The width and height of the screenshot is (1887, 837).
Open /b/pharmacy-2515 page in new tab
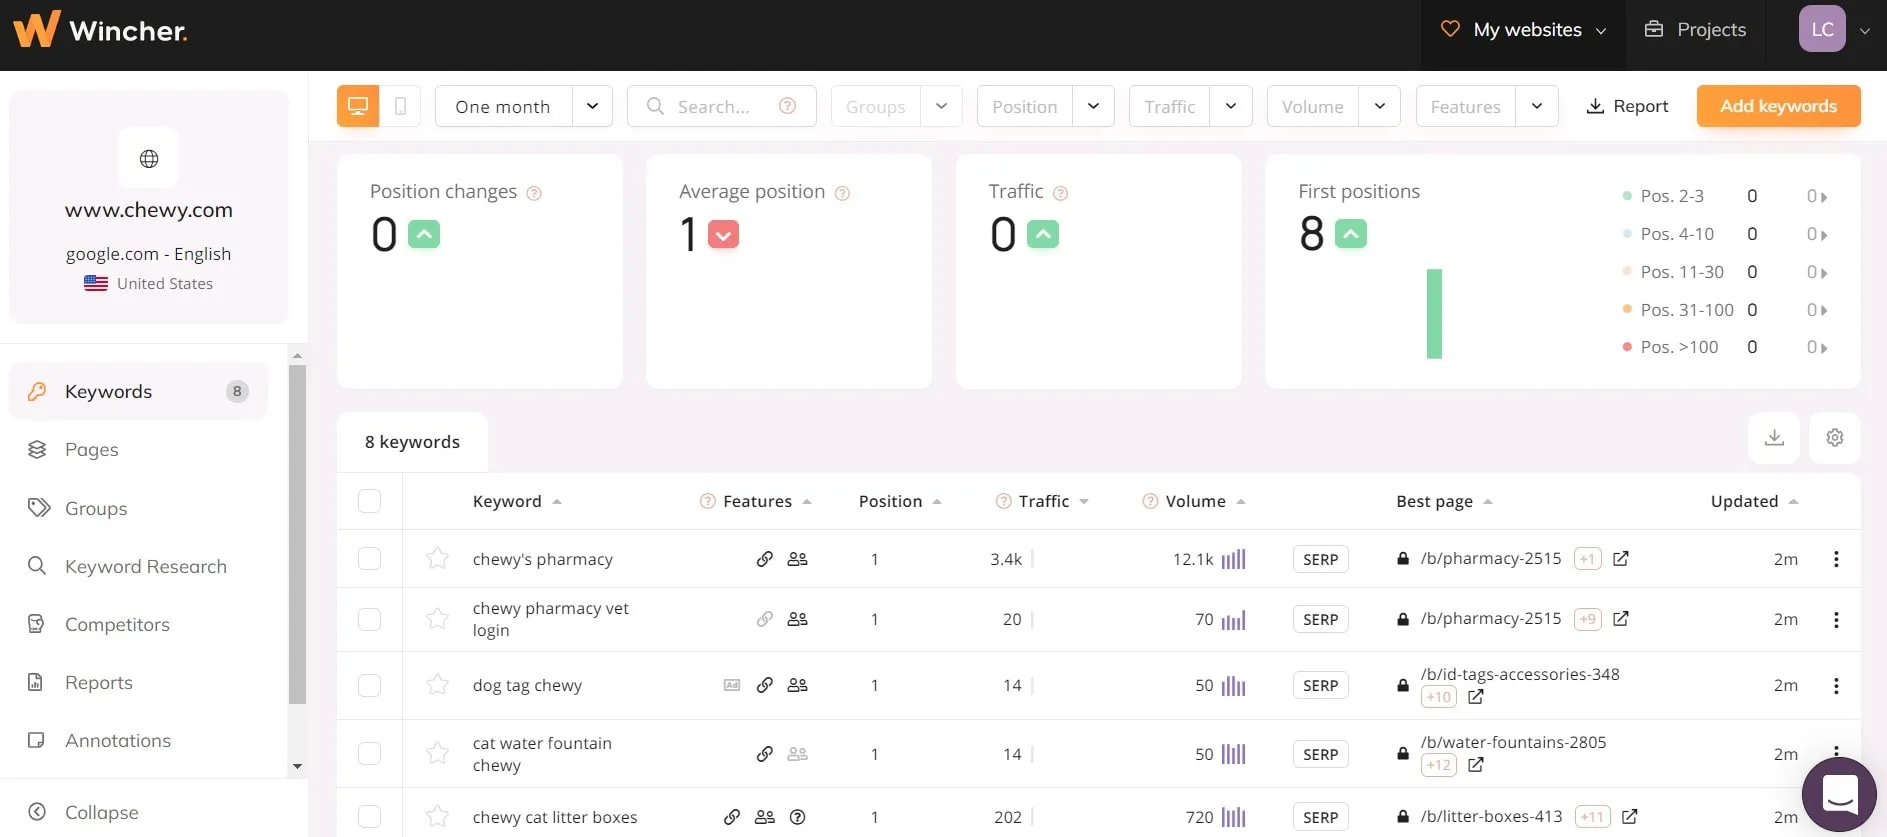1621,559
